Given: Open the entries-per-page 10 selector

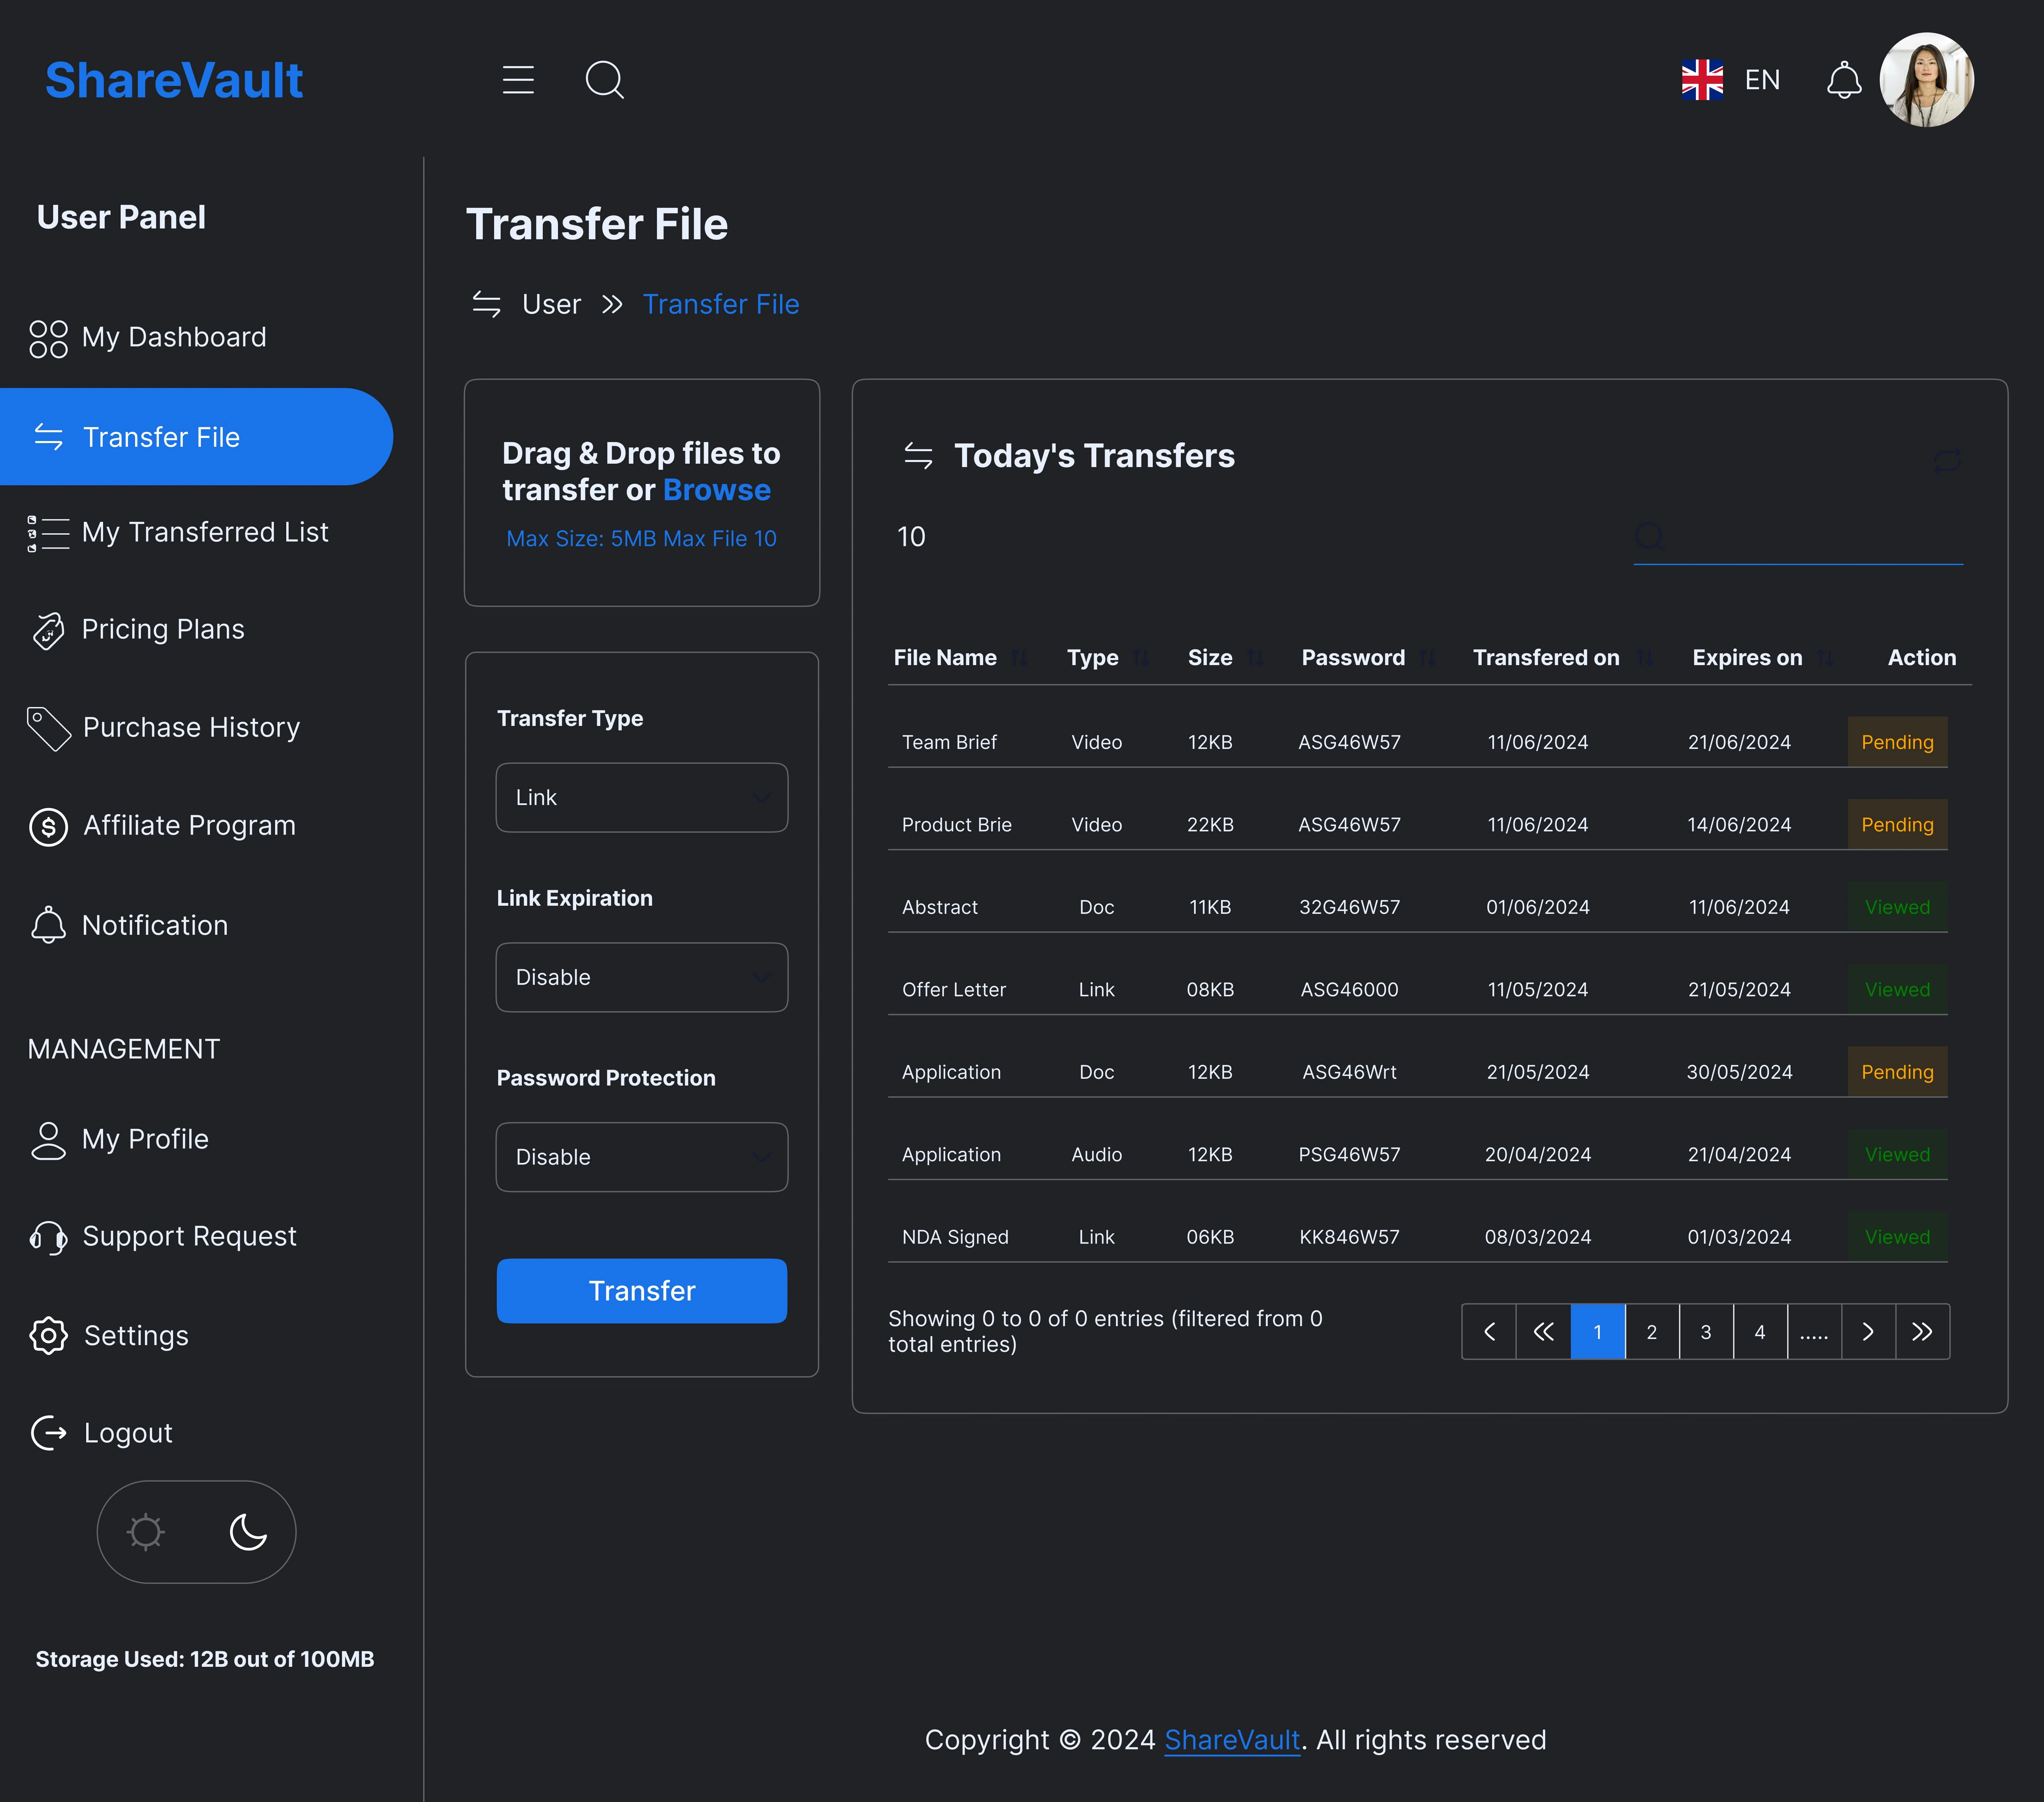Looking at the screenshot, I should click(911, 537).
